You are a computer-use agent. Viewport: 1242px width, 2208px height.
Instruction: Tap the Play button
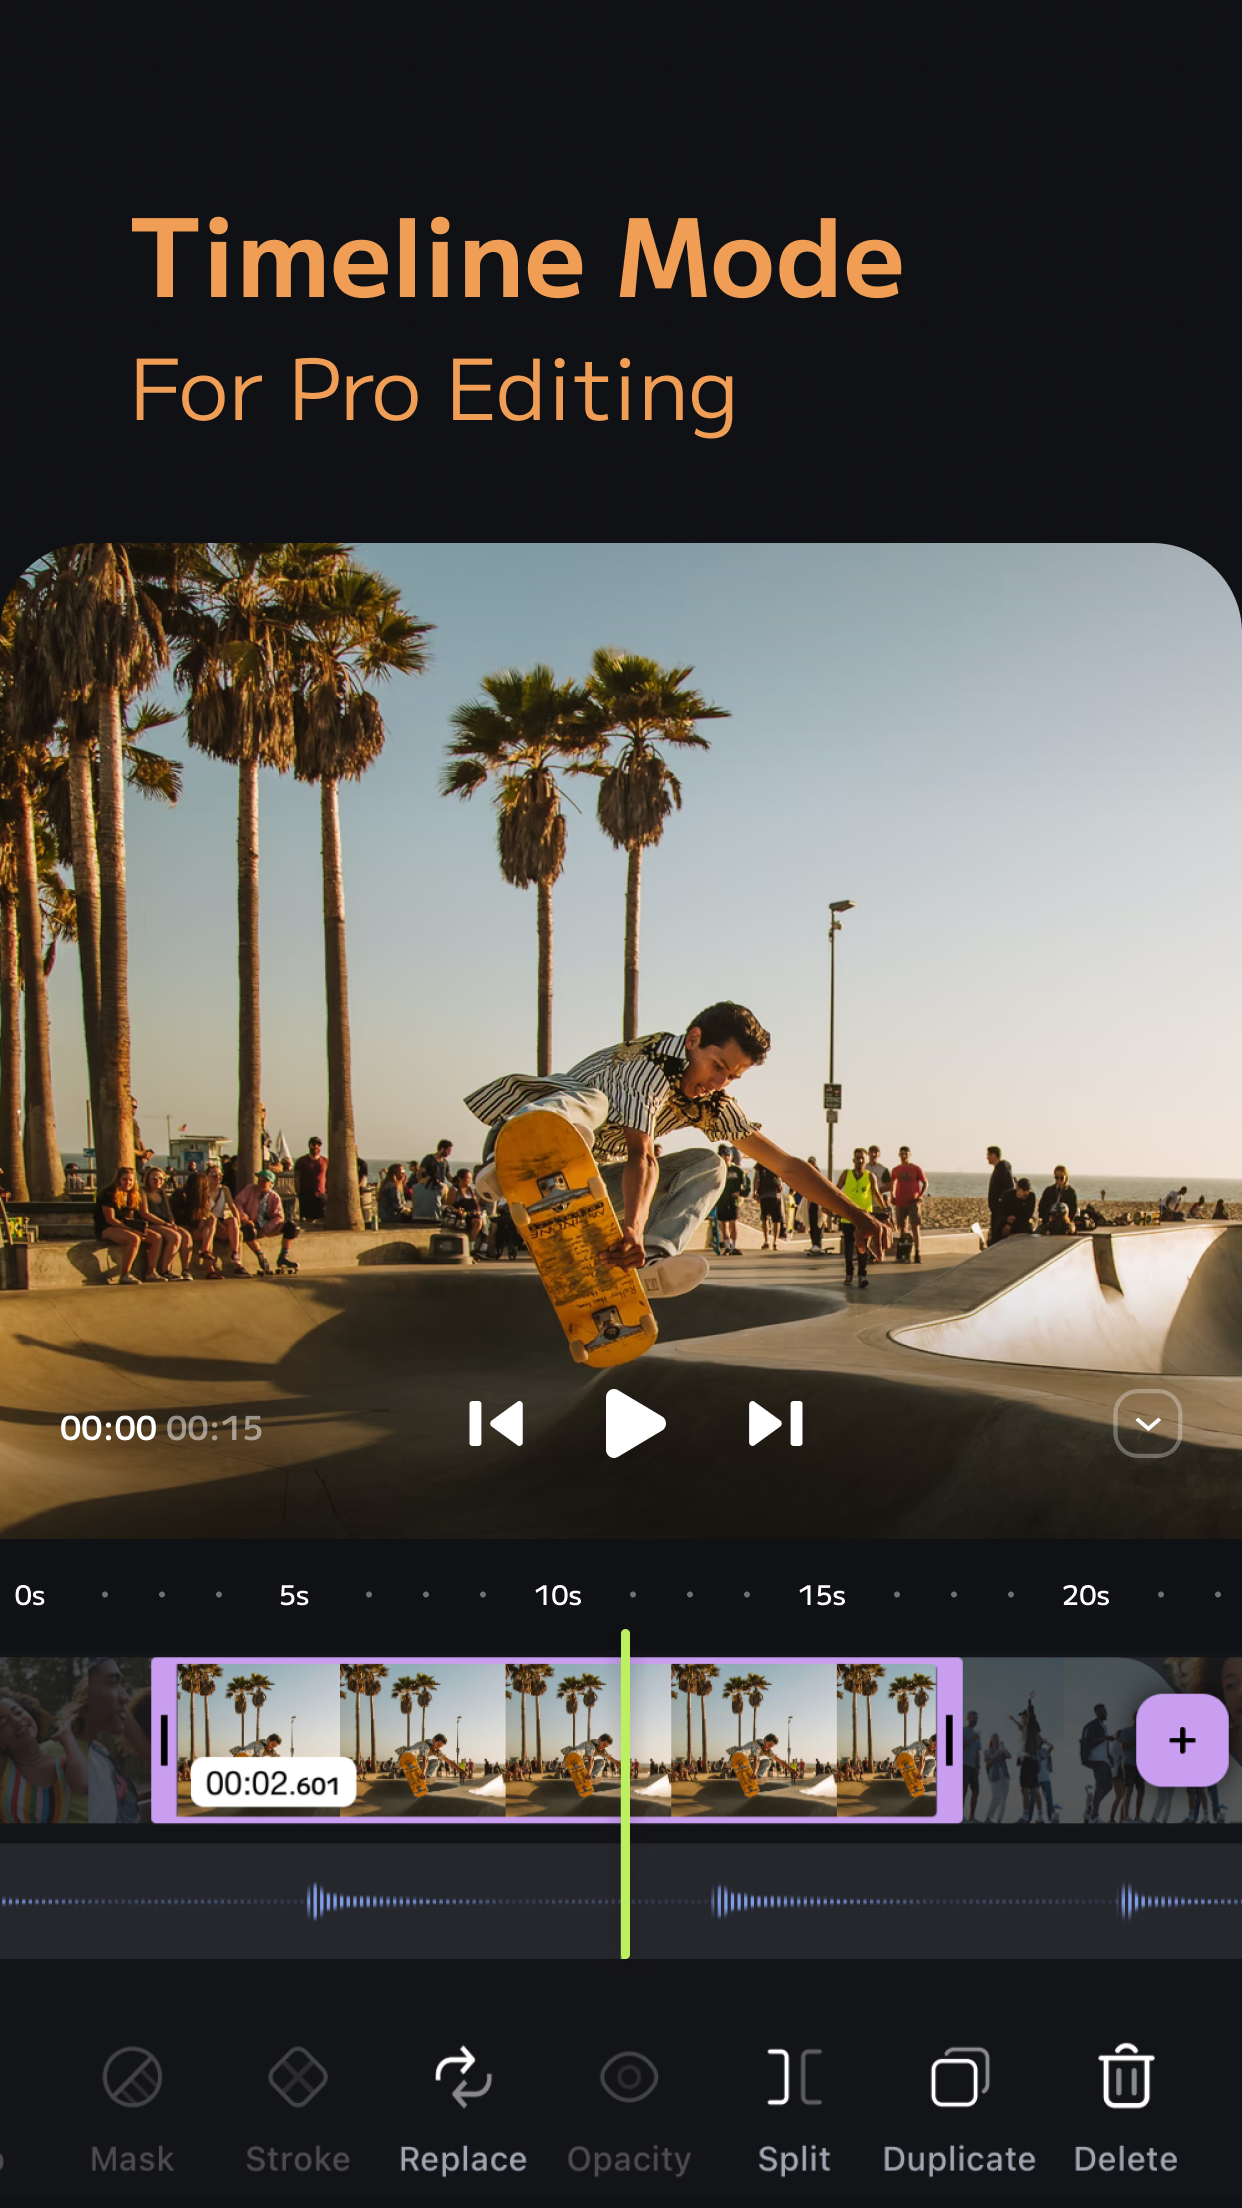pyautogui.click(x=634, y=1424)
